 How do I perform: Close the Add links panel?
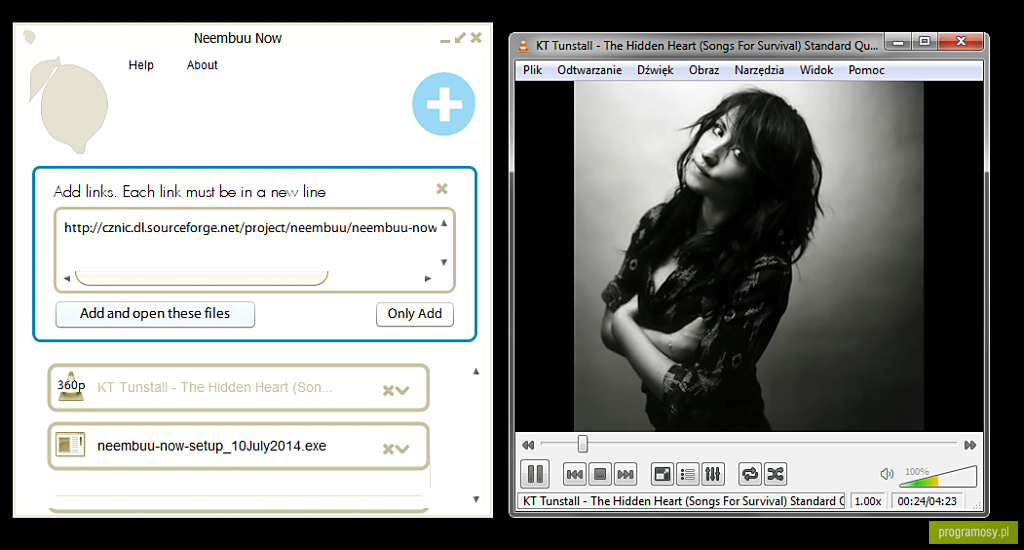pos(442,189)
